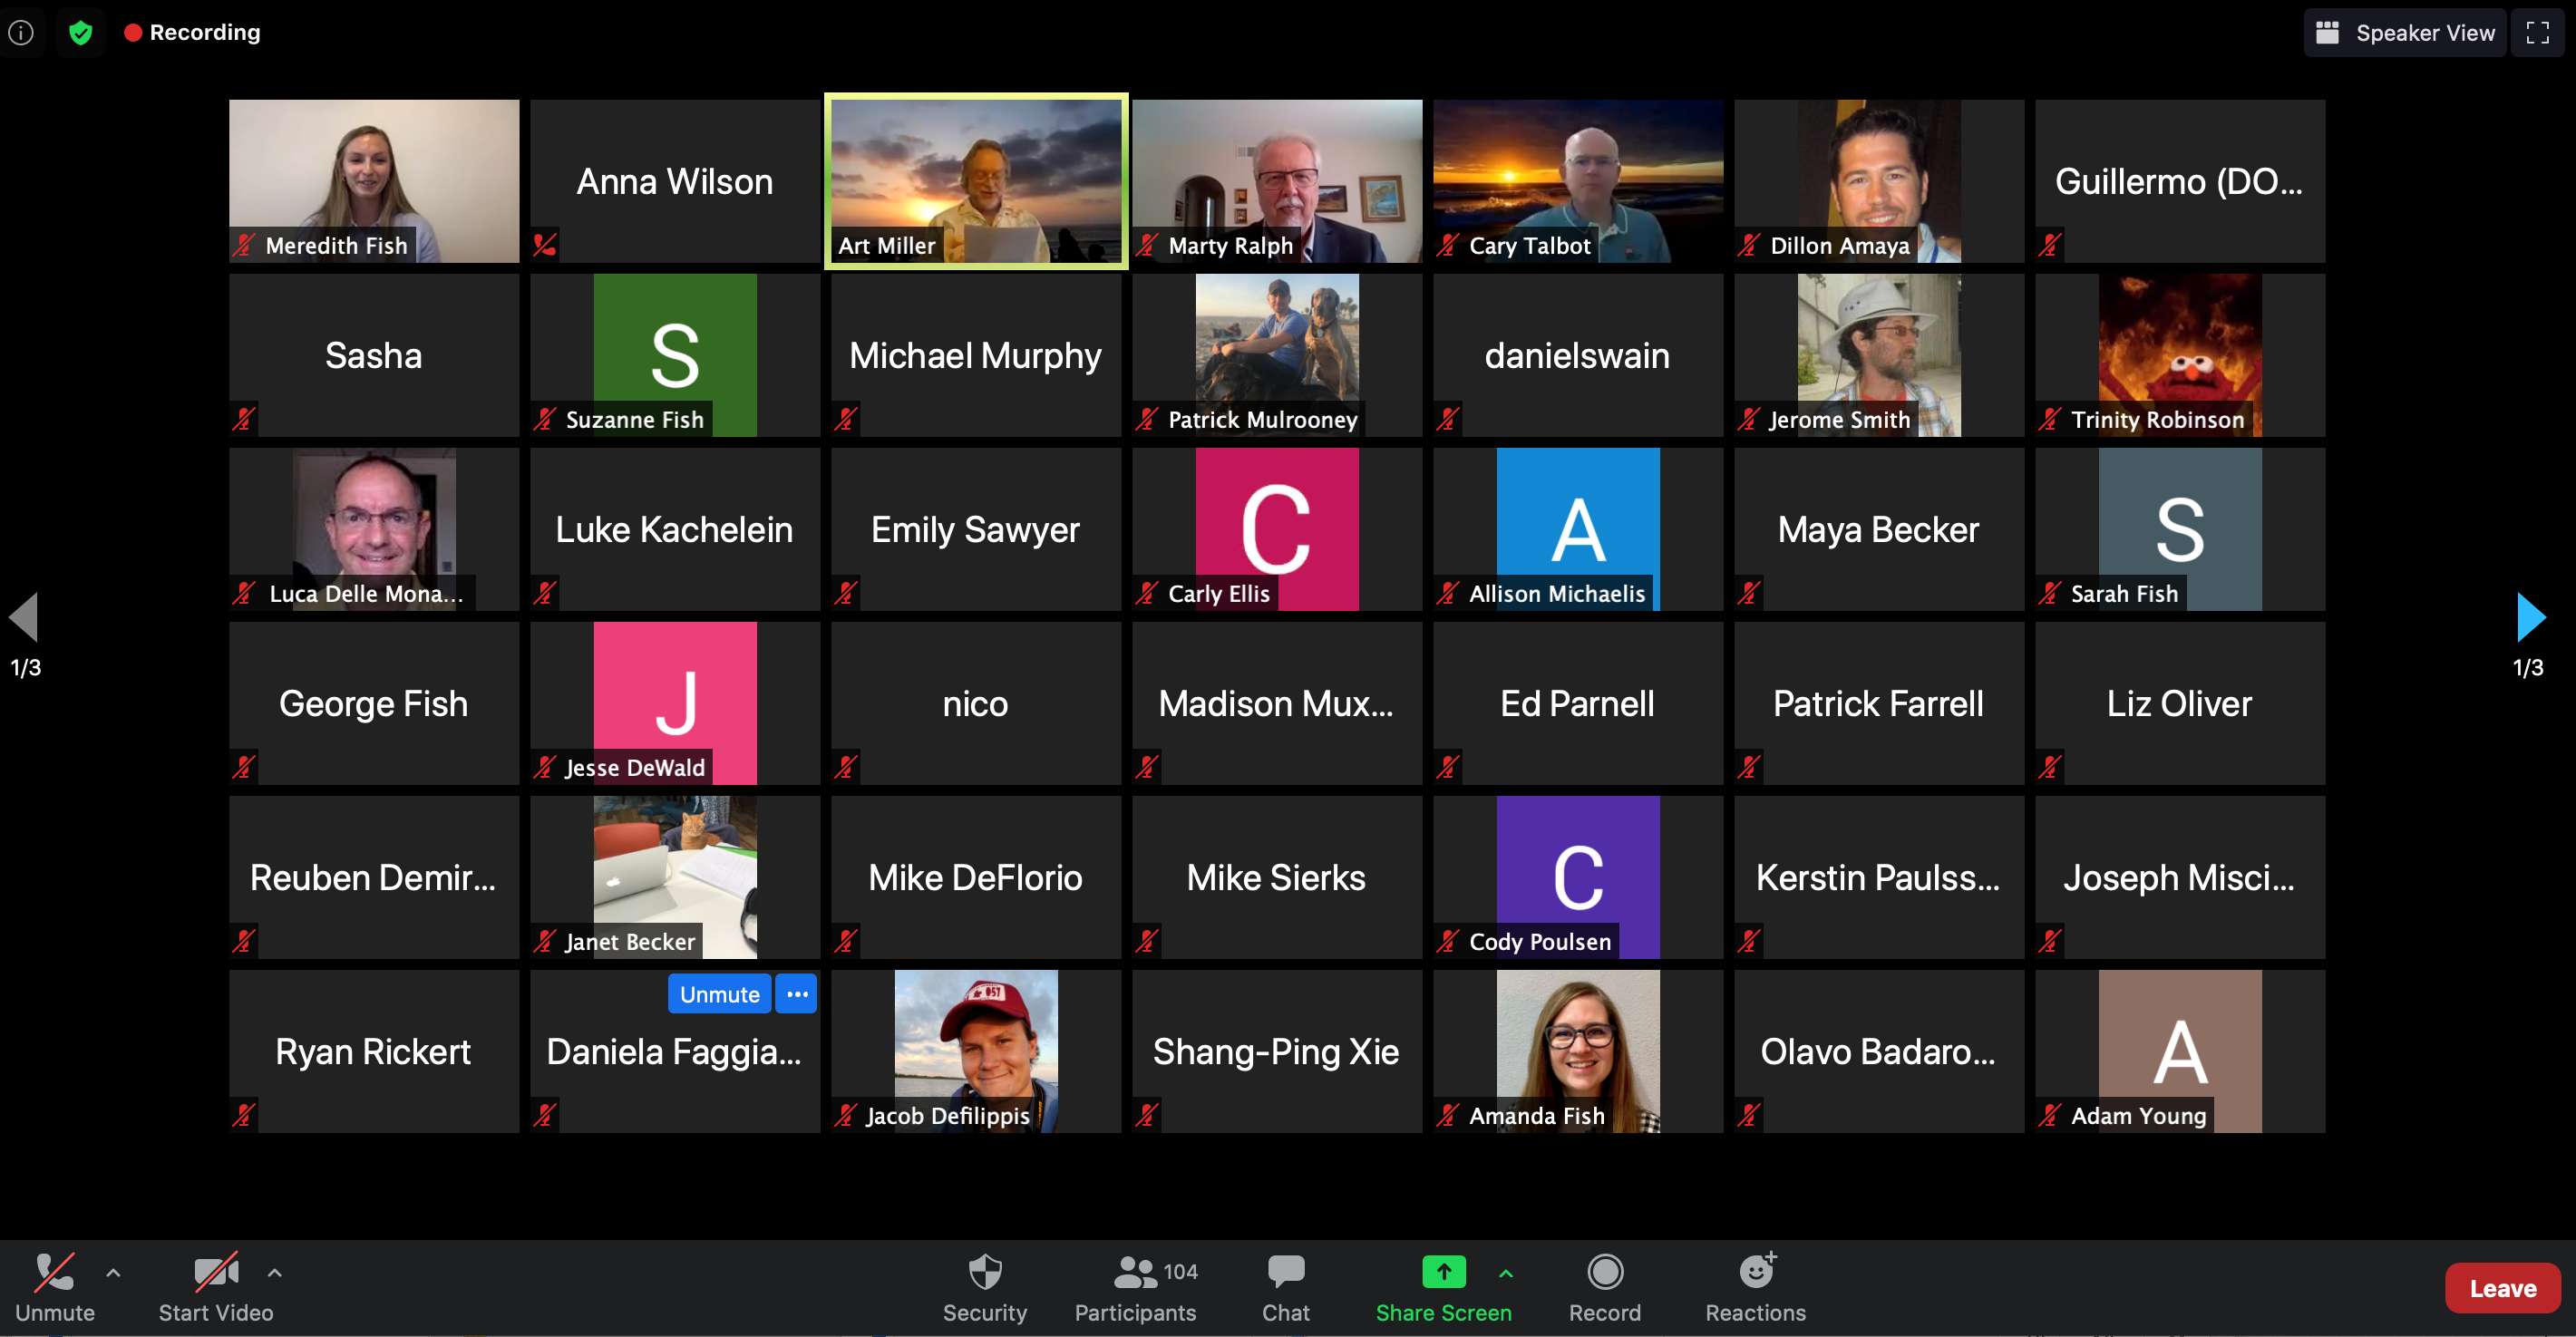Select Art Miller's active speaker video tile
Image resolution: width=2576 pixels, height=1337 pixels.
tap(976, 181)
